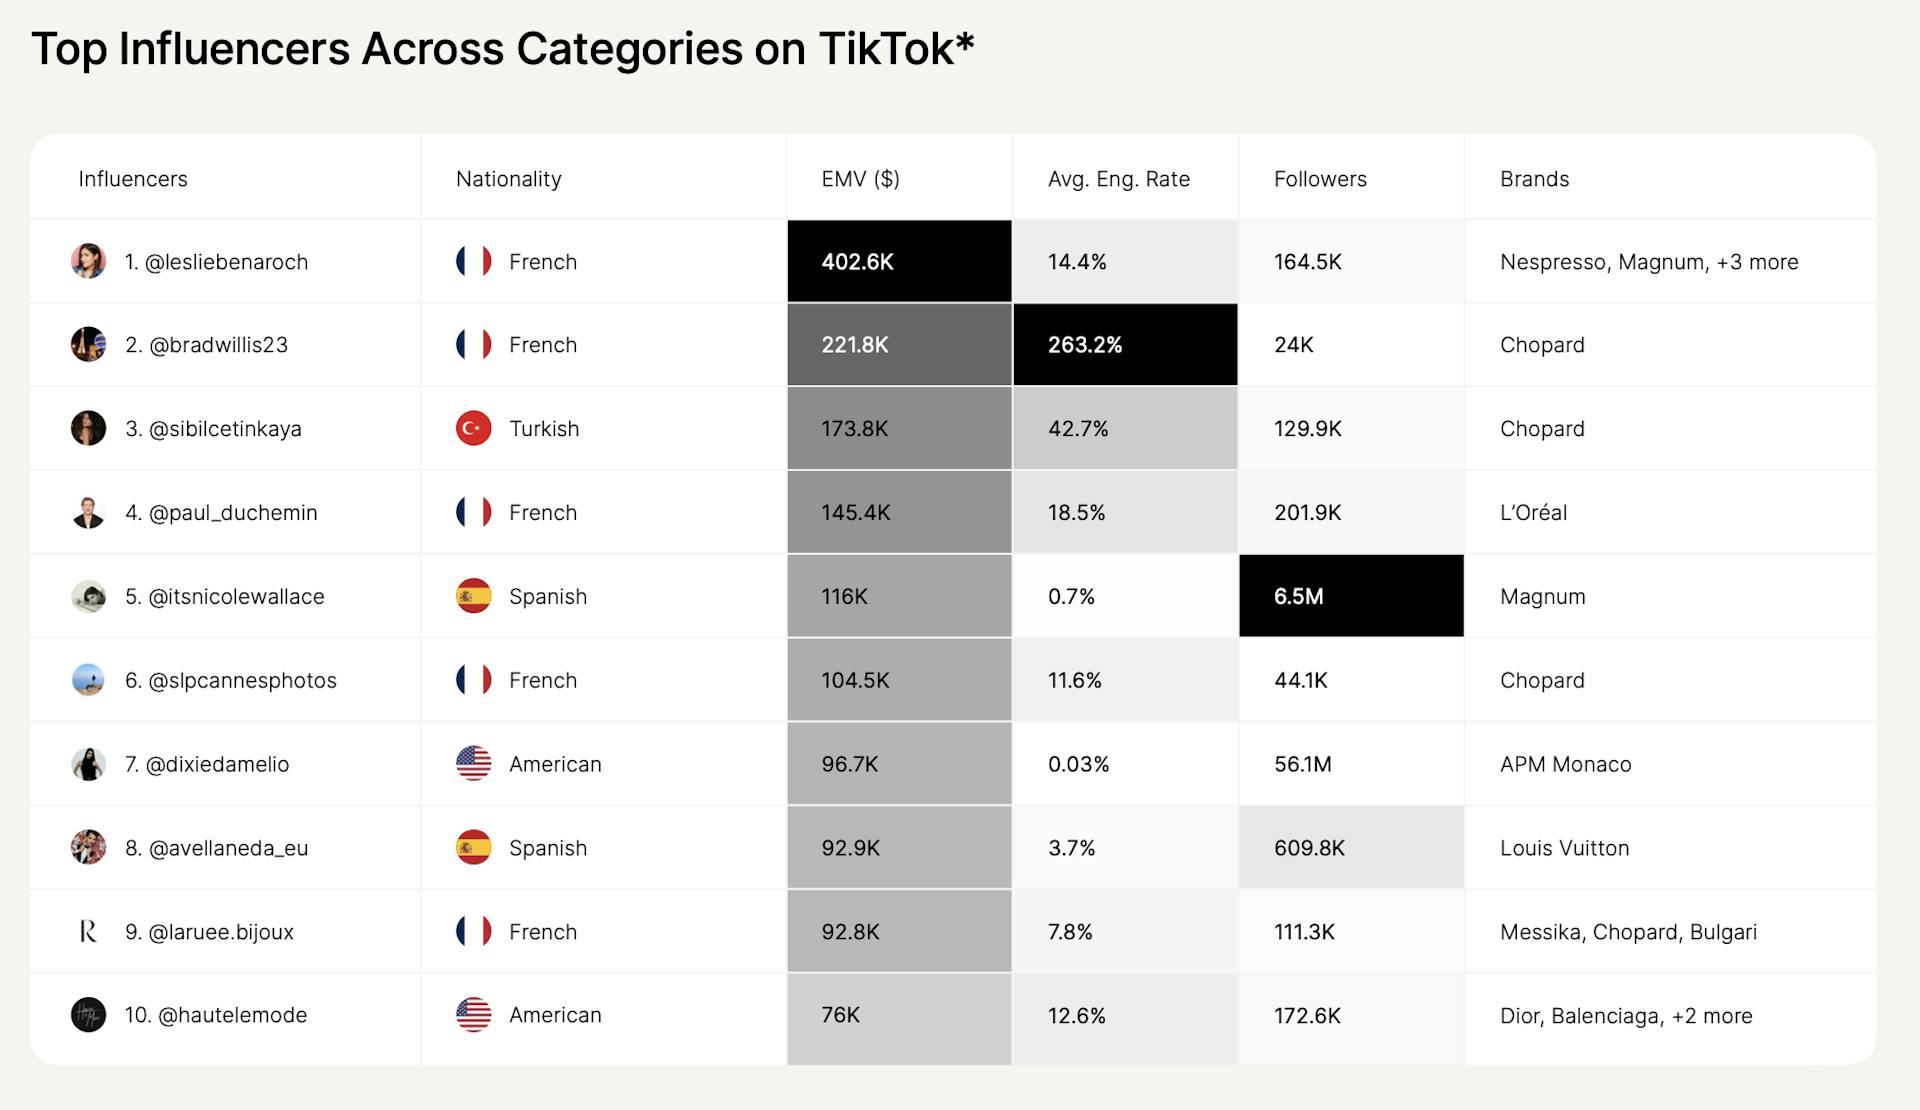
Task: Click @bradwillis23 profile icon
Action: (x=77, y=346)
